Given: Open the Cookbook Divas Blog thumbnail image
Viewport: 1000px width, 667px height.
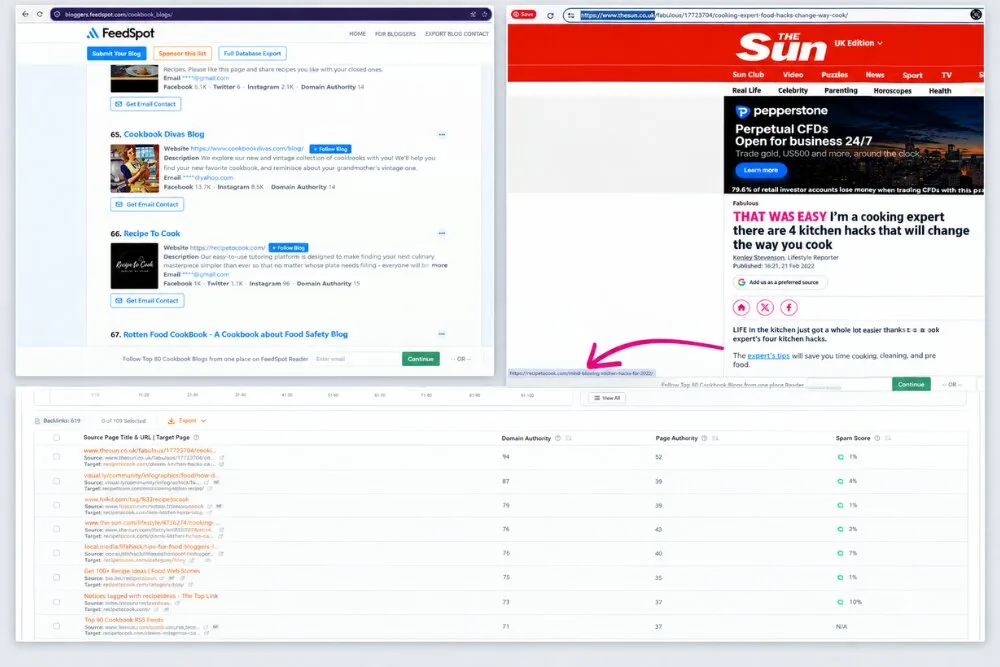Looking at the screenshot, I should click(135, 168).
